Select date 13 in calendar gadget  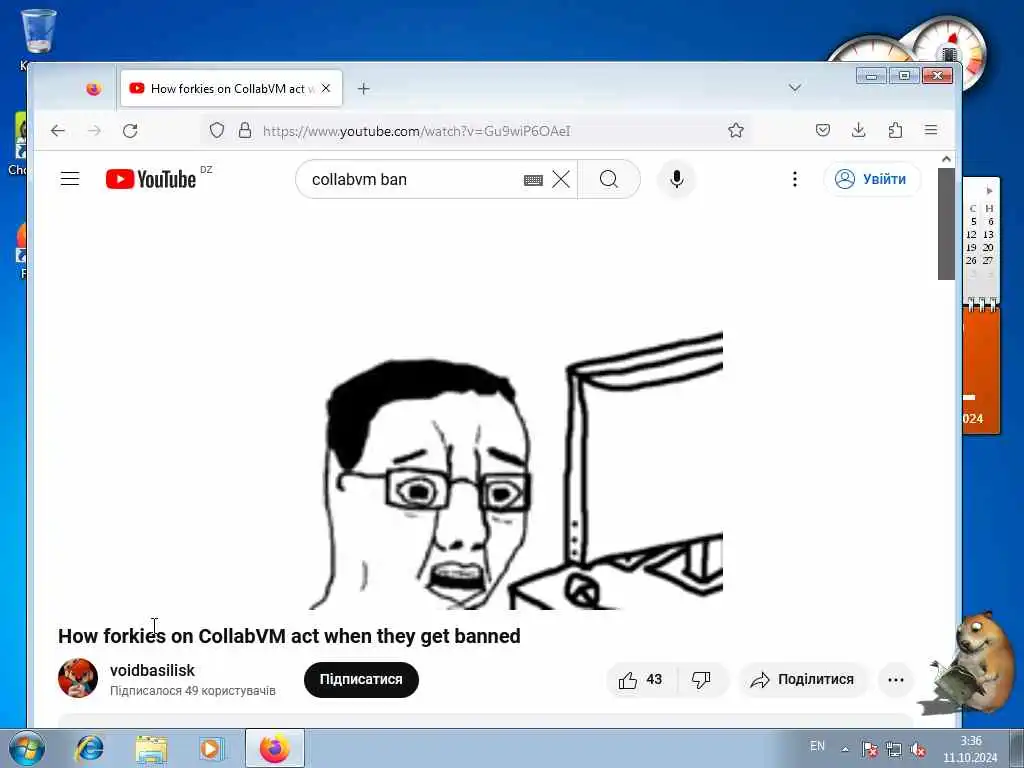[988, 234]
